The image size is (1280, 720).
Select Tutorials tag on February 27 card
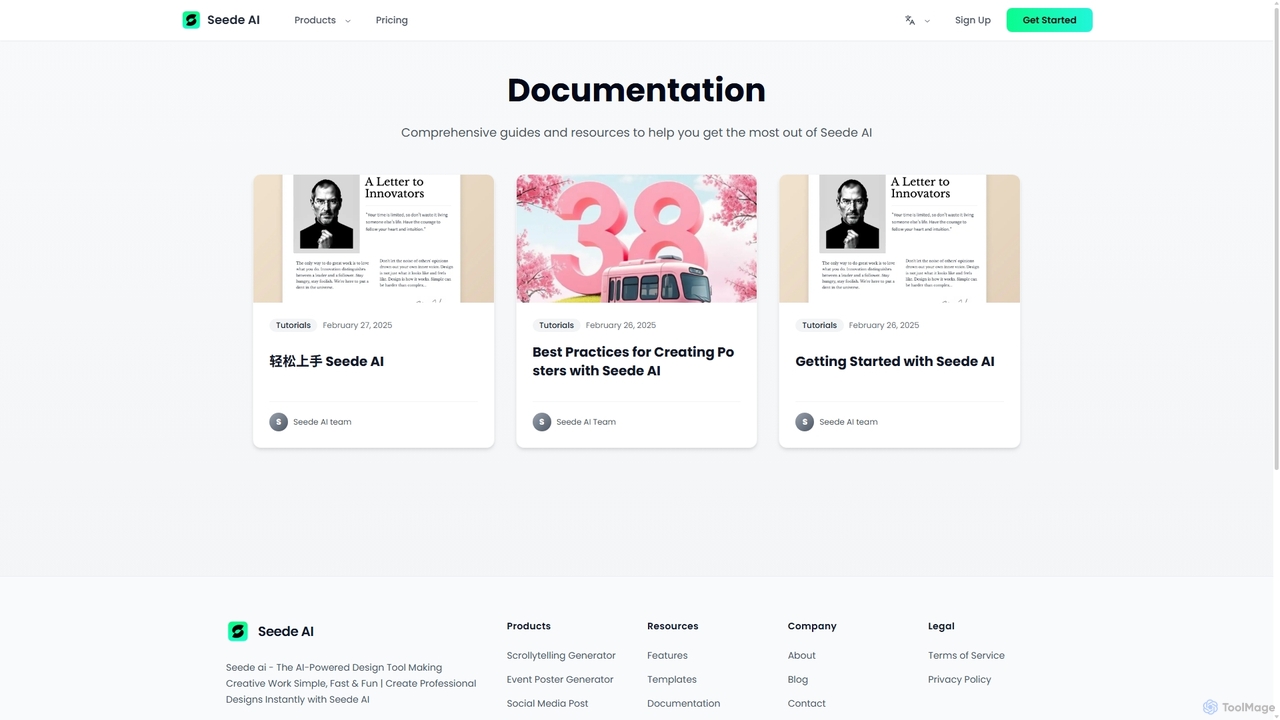click(x=293, y=325)
